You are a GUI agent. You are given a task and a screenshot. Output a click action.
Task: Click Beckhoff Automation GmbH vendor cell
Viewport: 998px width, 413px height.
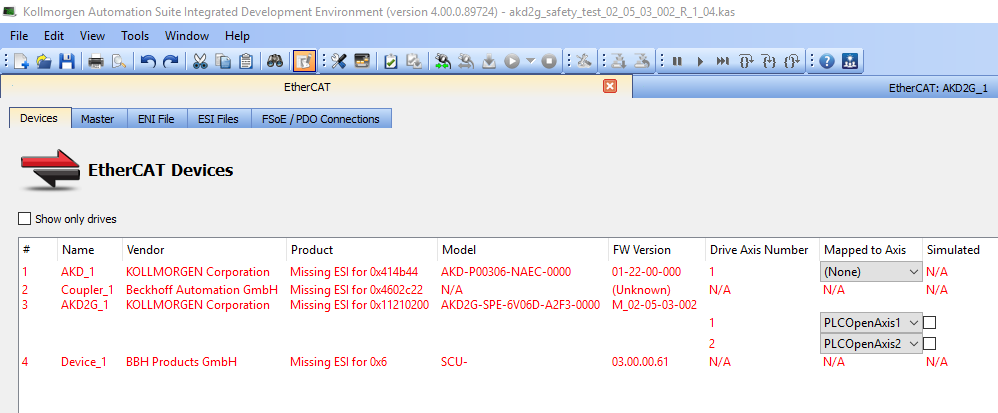pos(202,290)
